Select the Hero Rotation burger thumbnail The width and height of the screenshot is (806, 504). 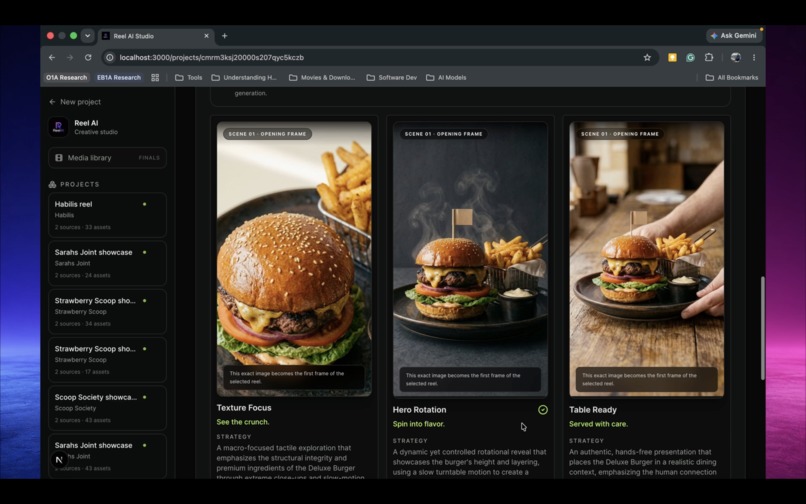coord(470,259)
